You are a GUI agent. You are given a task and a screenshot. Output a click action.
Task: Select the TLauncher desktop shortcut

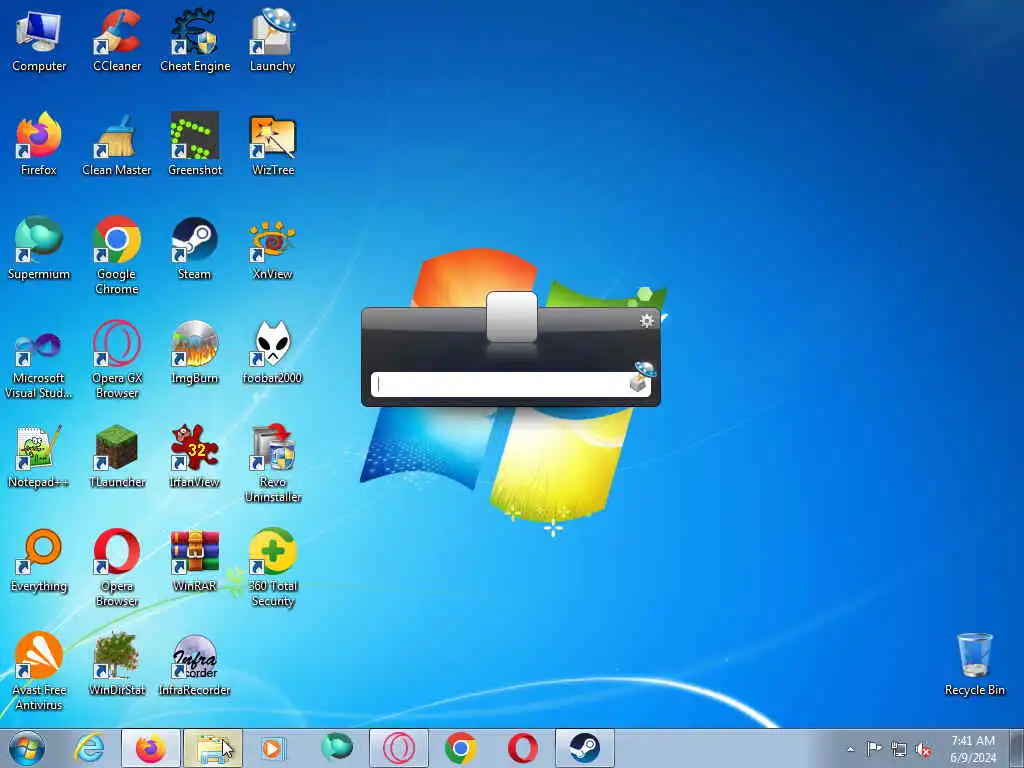tap(117, 456)
